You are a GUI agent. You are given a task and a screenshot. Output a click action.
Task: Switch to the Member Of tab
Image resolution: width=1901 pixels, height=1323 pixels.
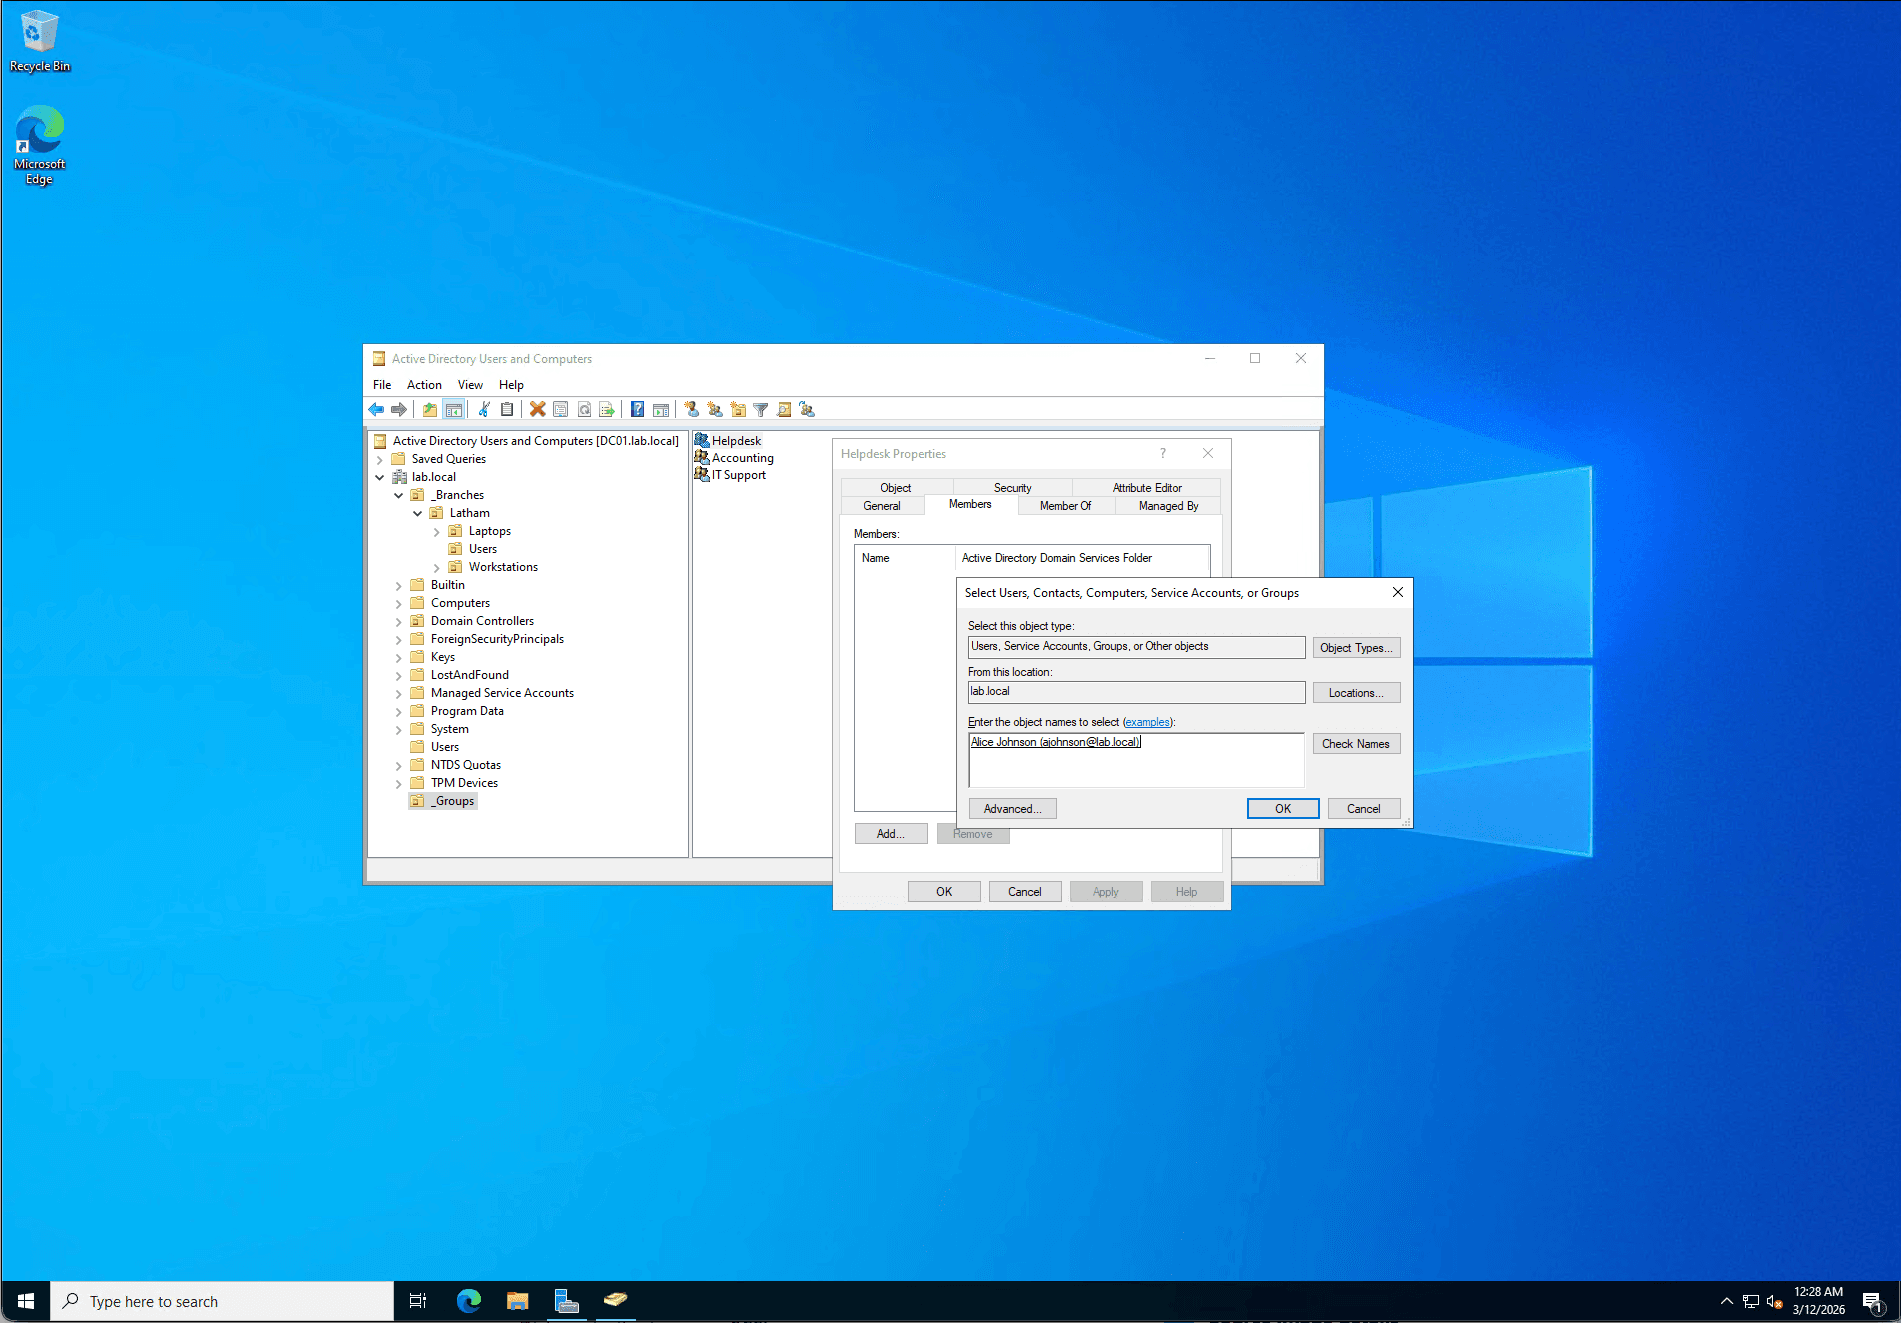pos(1065,506)
